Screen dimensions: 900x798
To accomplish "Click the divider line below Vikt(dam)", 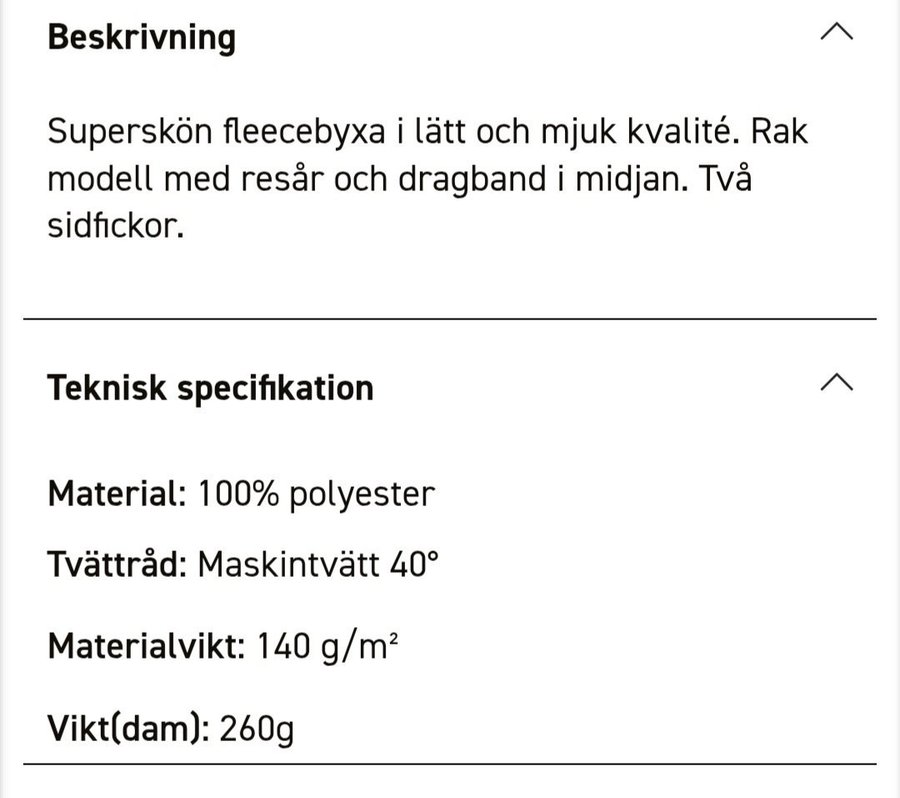I will [450, 765].
